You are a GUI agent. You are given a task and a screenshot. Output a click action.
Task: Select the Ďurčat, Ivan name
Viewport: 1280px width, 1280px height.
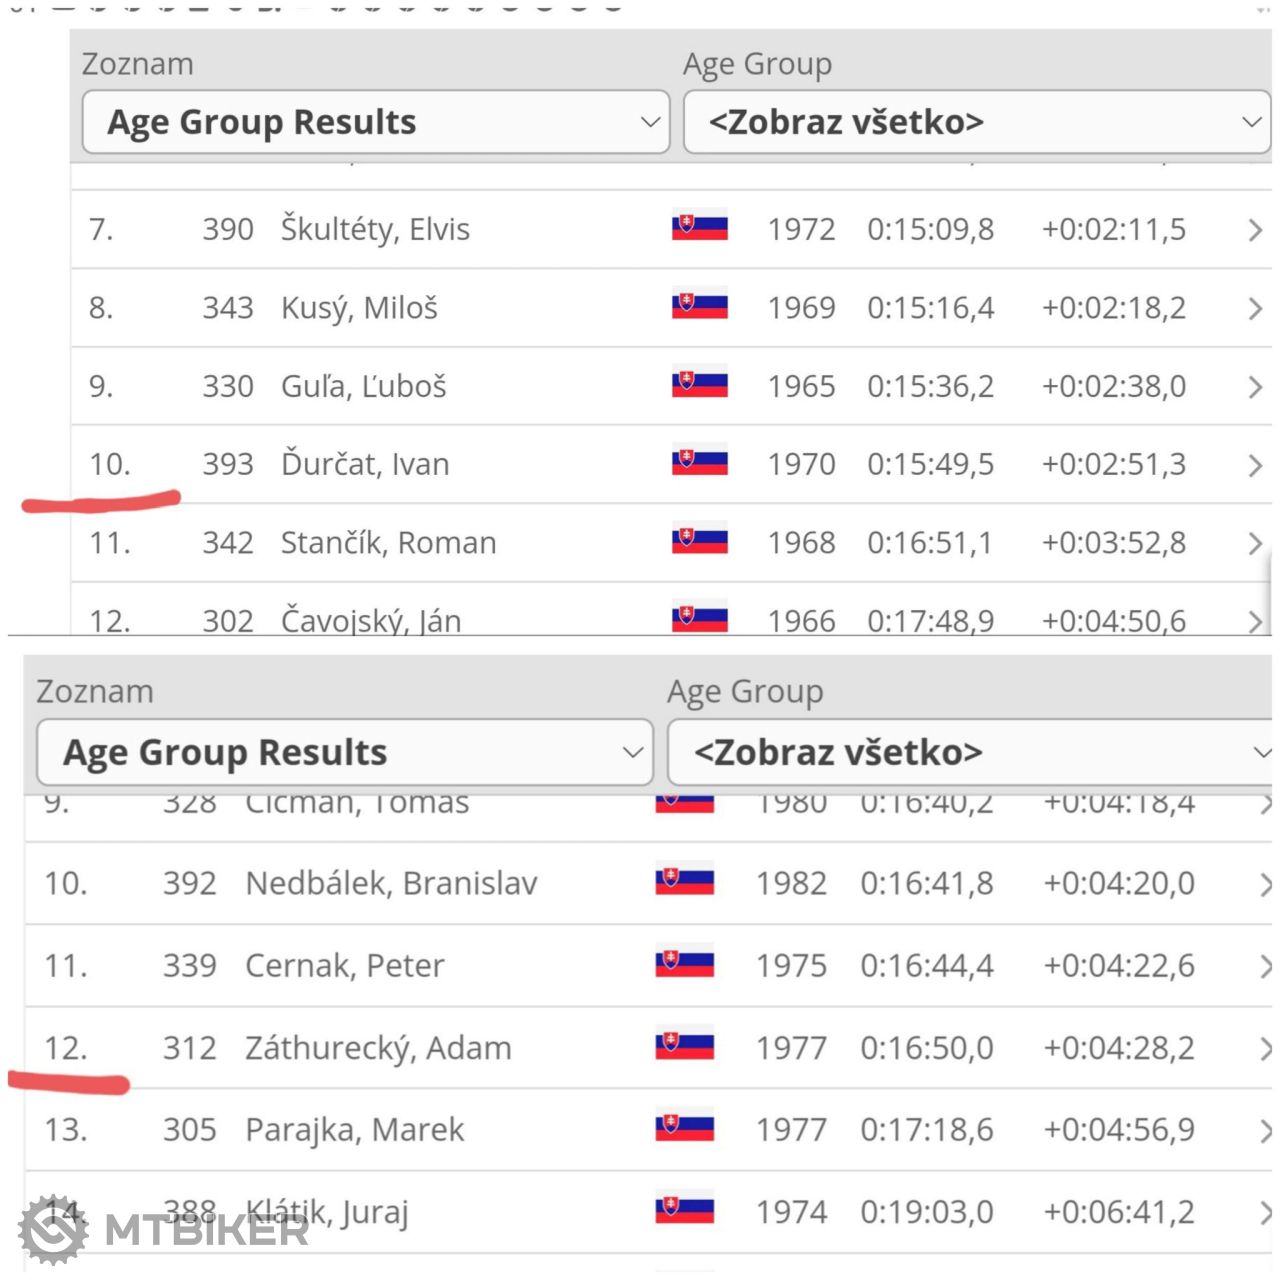coord(365,464)
